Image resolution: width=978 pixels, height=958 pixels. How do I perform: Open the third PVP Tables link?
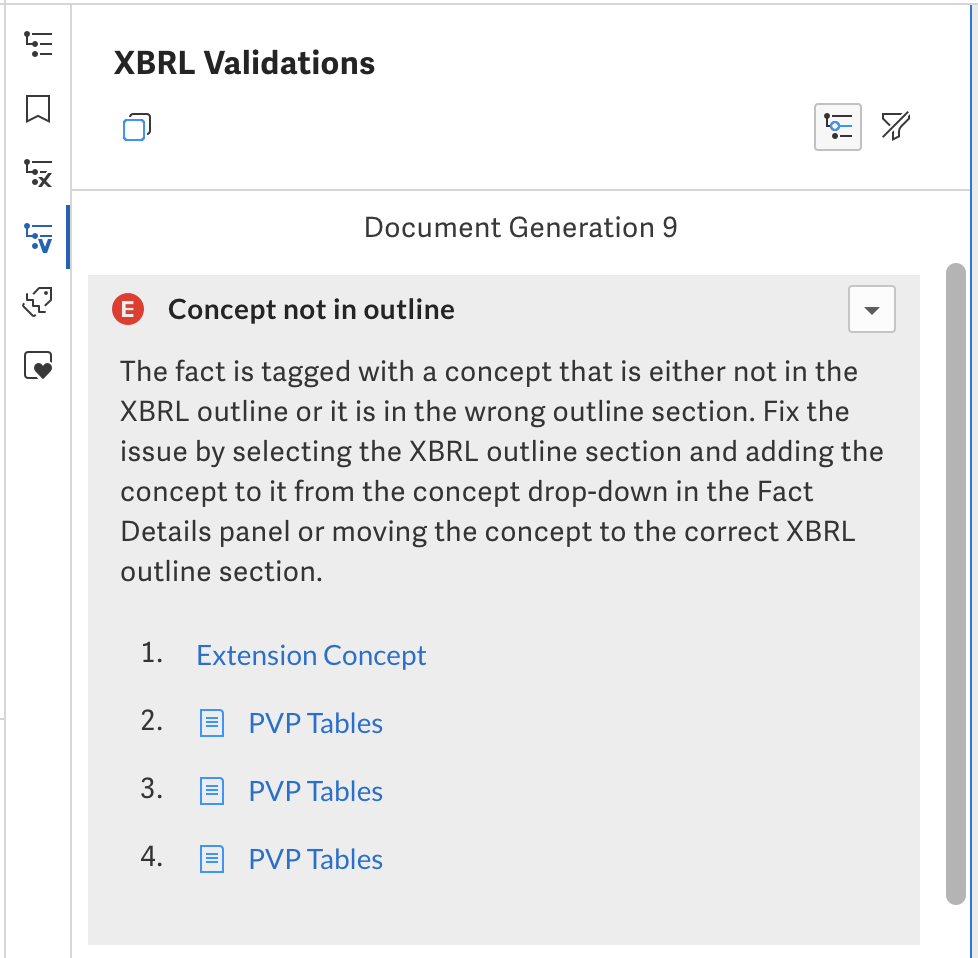point(315,791)
